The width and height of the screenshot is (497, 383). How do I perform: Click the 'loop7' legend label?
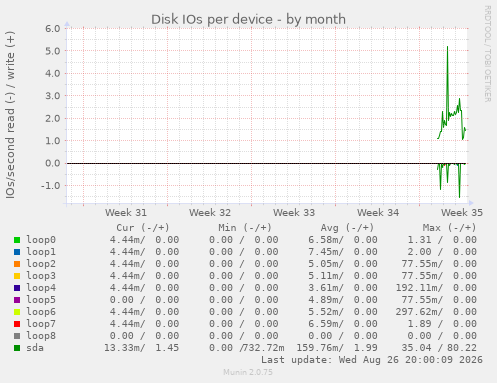point(41,324)
